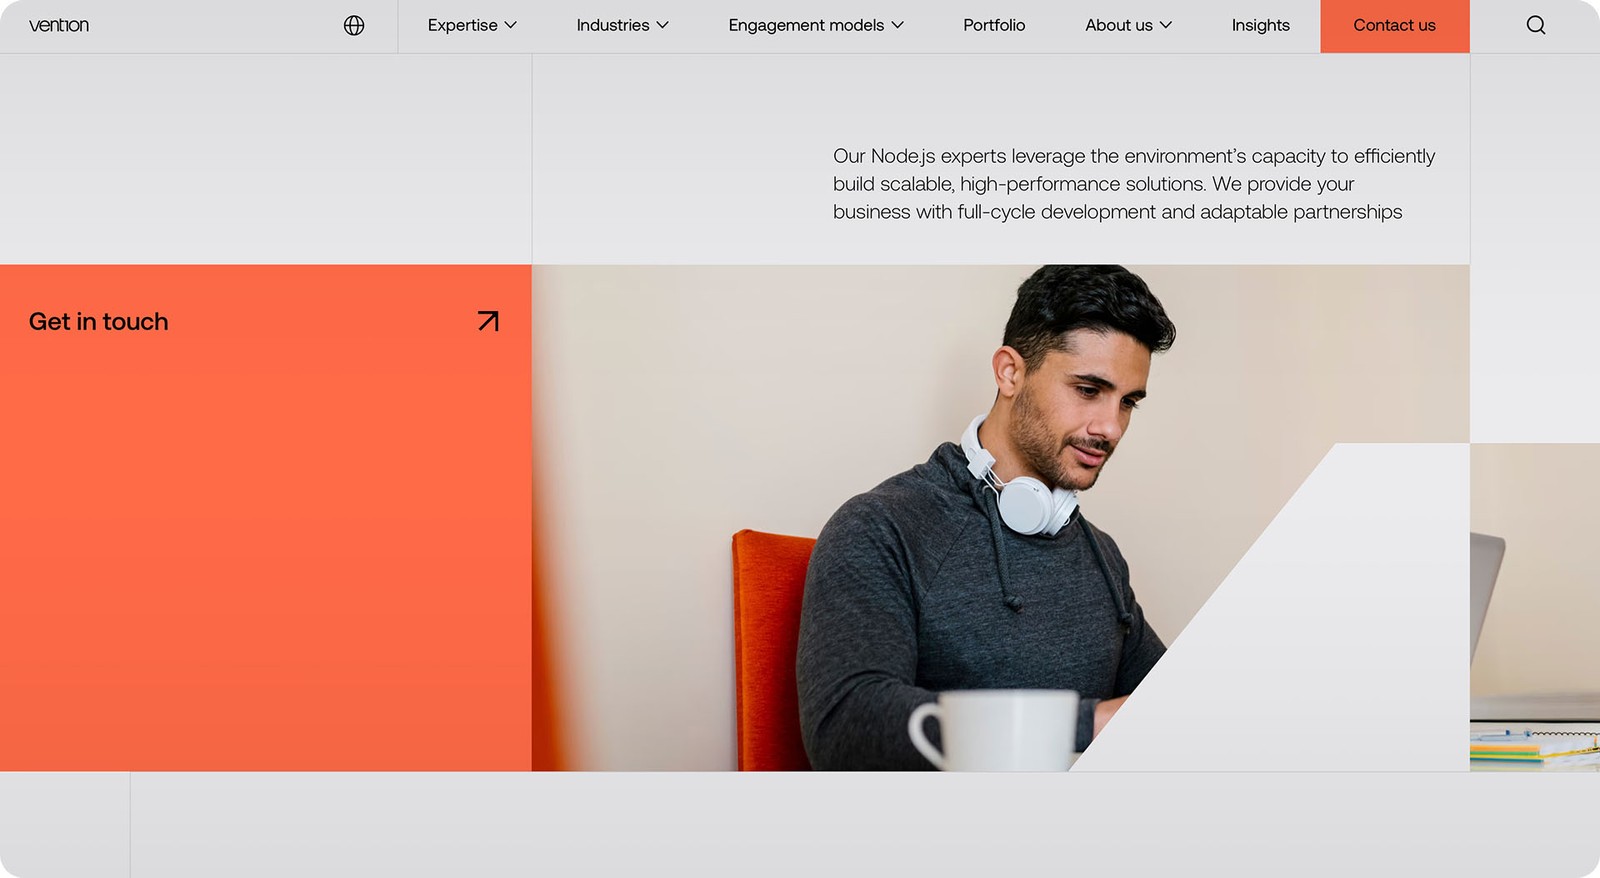The height and width of the screenshot is (878, 1600).
Task: Click the Vention logo
Action: click(59, 25)
